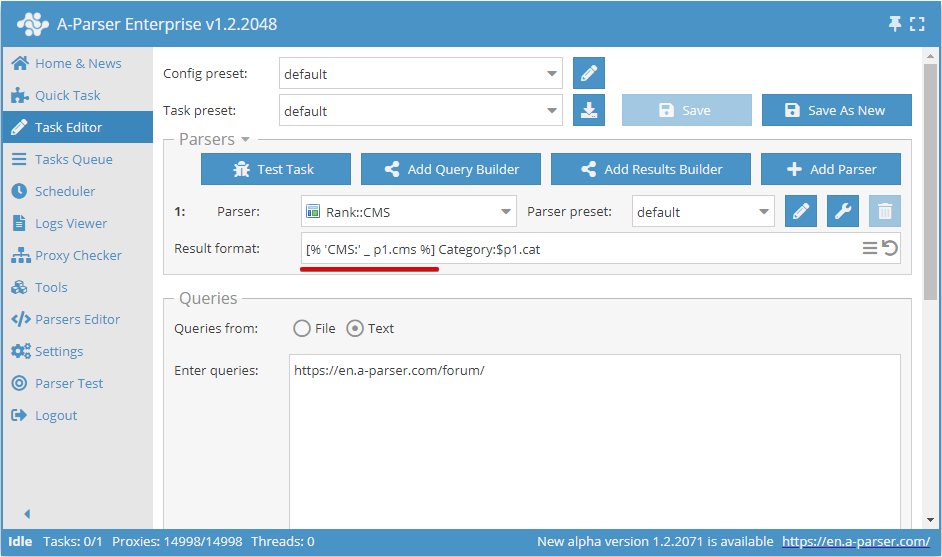Open the Task preset dropdown

[553, 111]
